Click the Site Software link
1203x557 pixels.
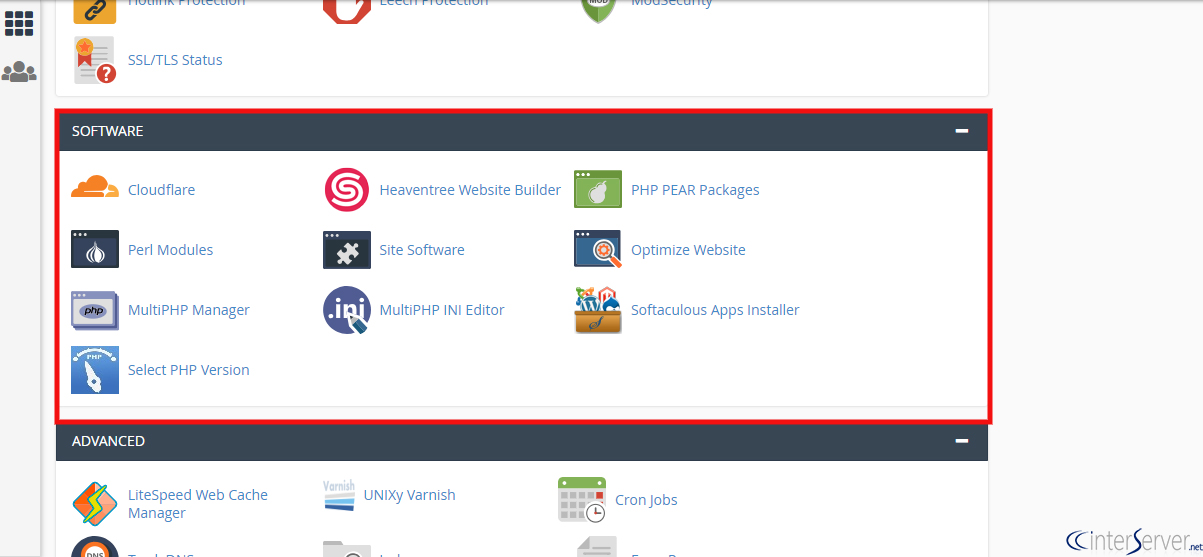(422, 250)
